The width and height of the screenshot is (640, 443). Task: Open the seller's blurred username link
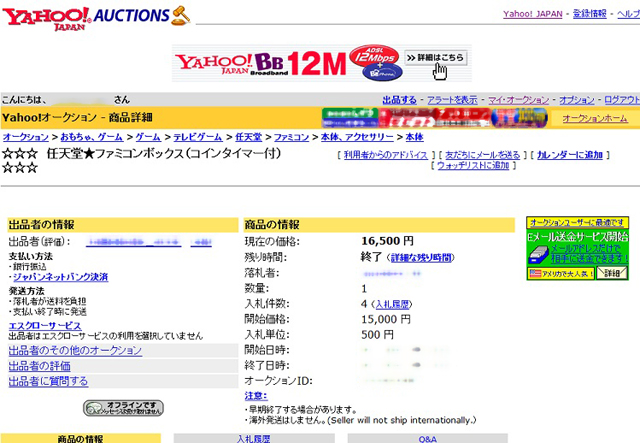pos(133,242)
